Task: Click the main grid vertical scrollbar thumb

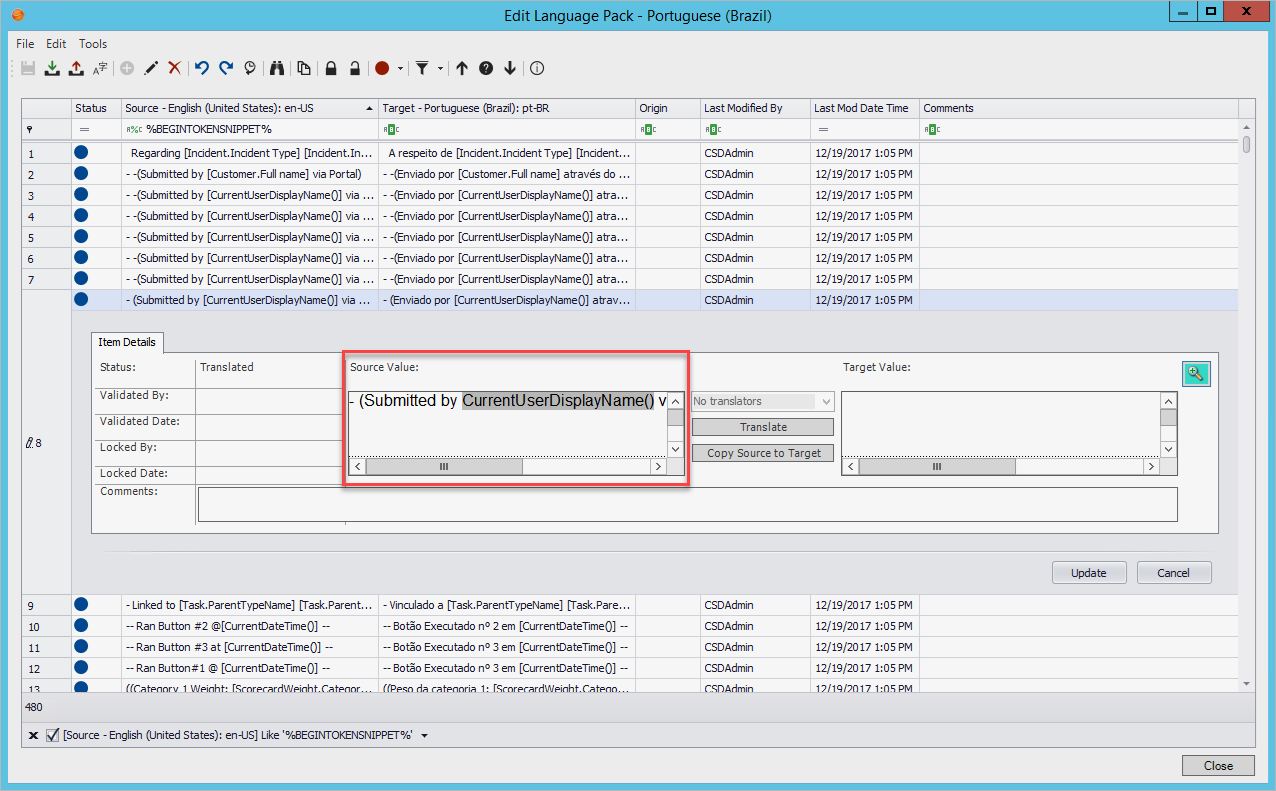Action: click(1247, 145)
